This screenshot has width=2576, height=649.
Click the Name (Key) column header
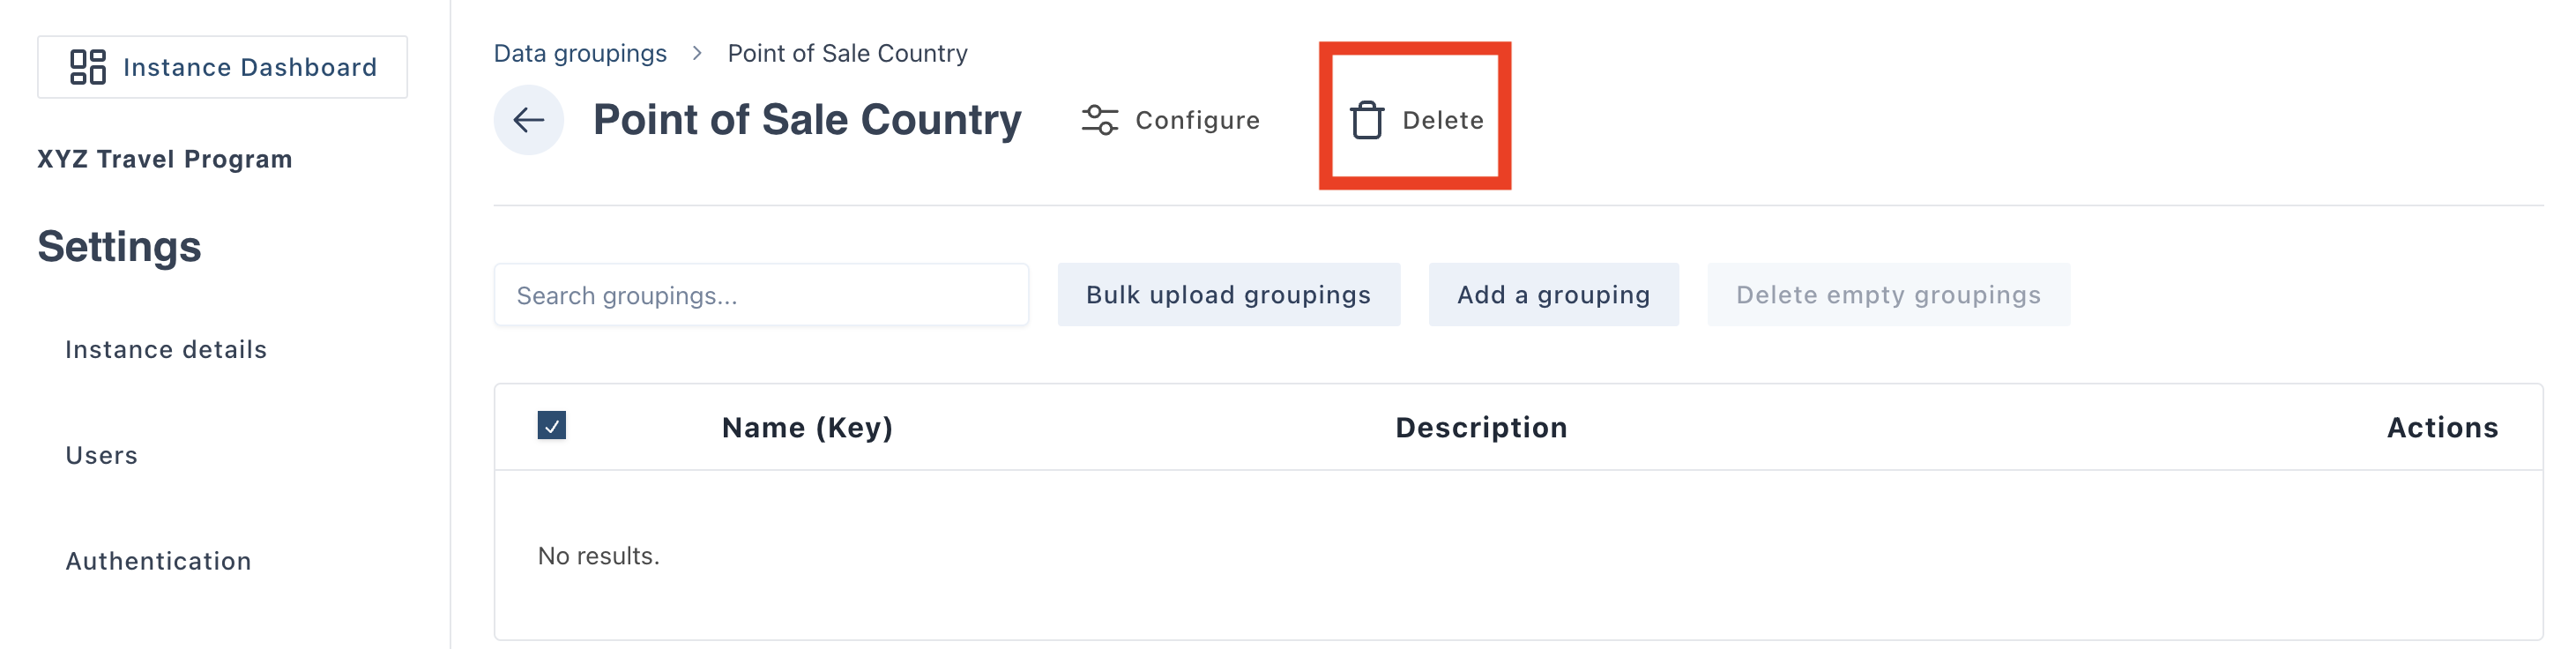(x=807, y=427)
